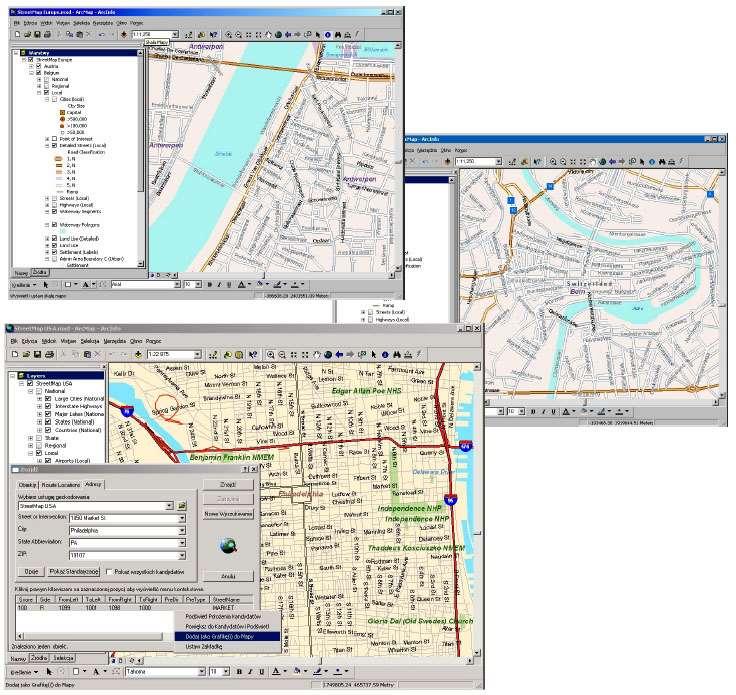The height and width of the screenshot is (695, 736).
Task: Open map scale dropdown in USA window
Action: click(198, 354)
